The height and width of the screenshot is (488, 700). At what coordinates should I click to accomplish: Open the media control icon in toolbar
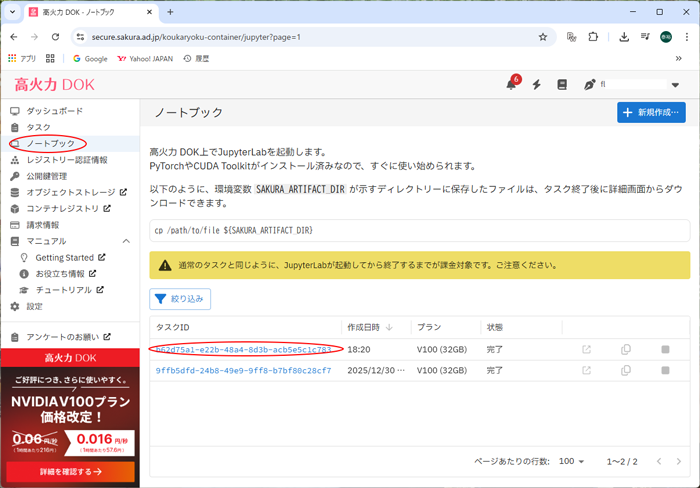coord(645,37)
